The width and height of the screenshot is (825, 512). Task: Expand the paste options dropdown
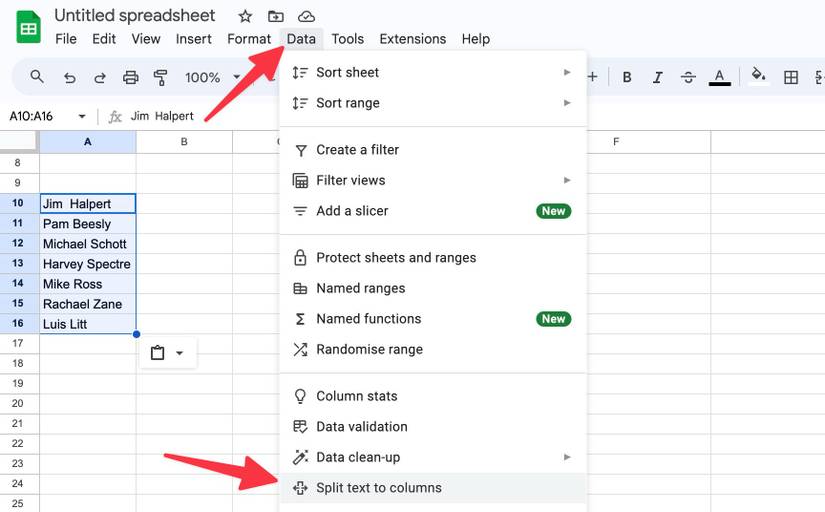tap(180, 353)
